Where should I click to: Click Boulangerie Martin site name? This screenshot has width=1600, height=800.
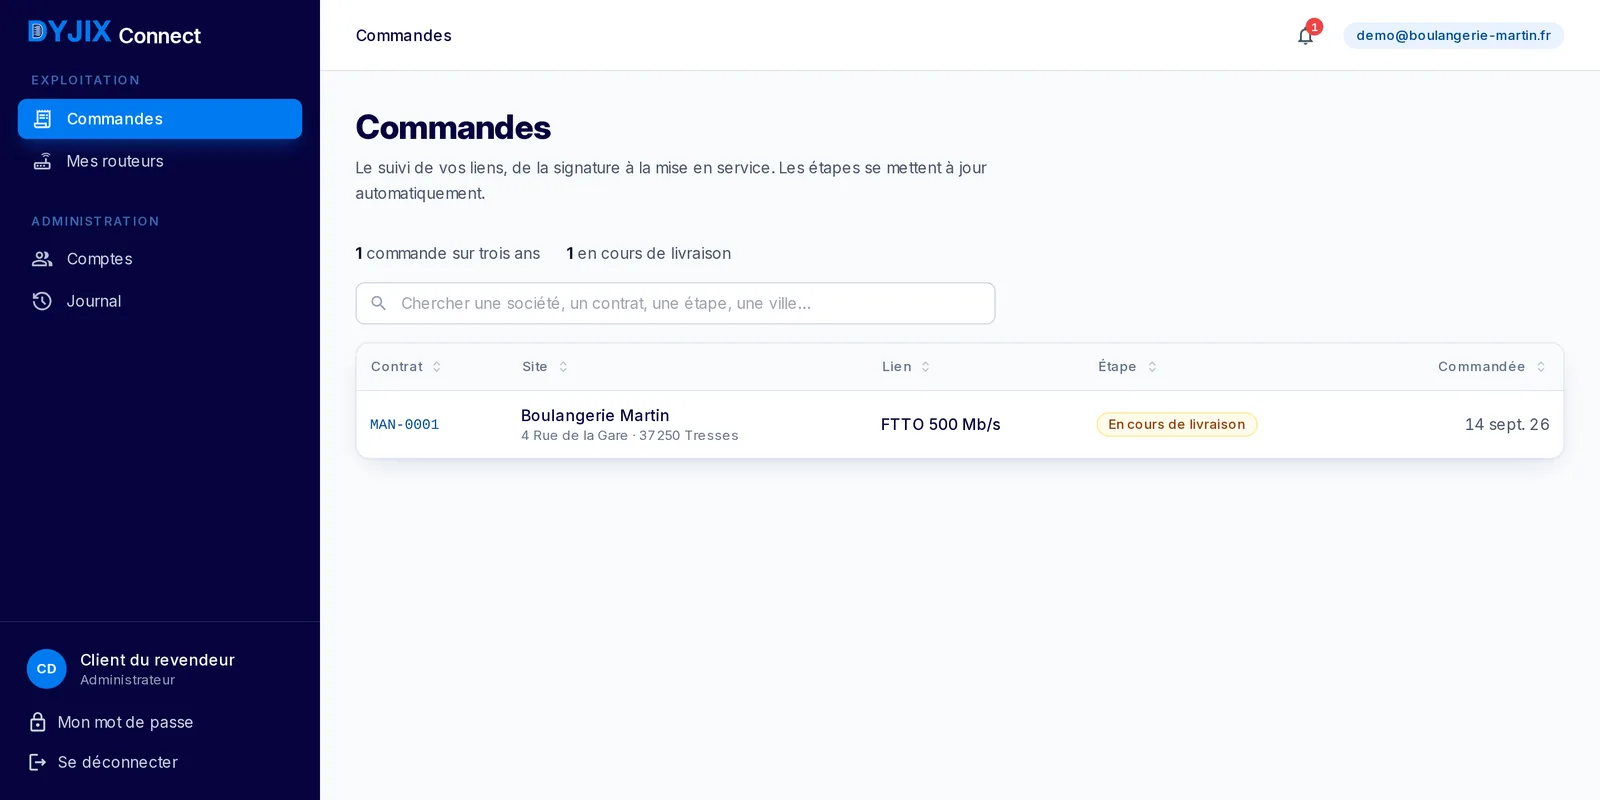[595, 415]
